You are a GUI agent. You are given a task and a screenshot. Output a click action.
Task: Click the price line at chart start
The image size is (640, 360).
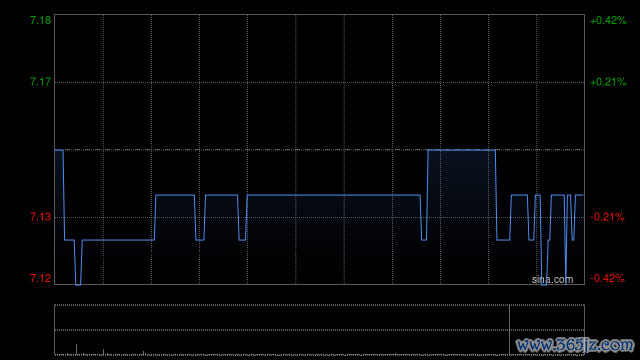(x=57, y=150)
